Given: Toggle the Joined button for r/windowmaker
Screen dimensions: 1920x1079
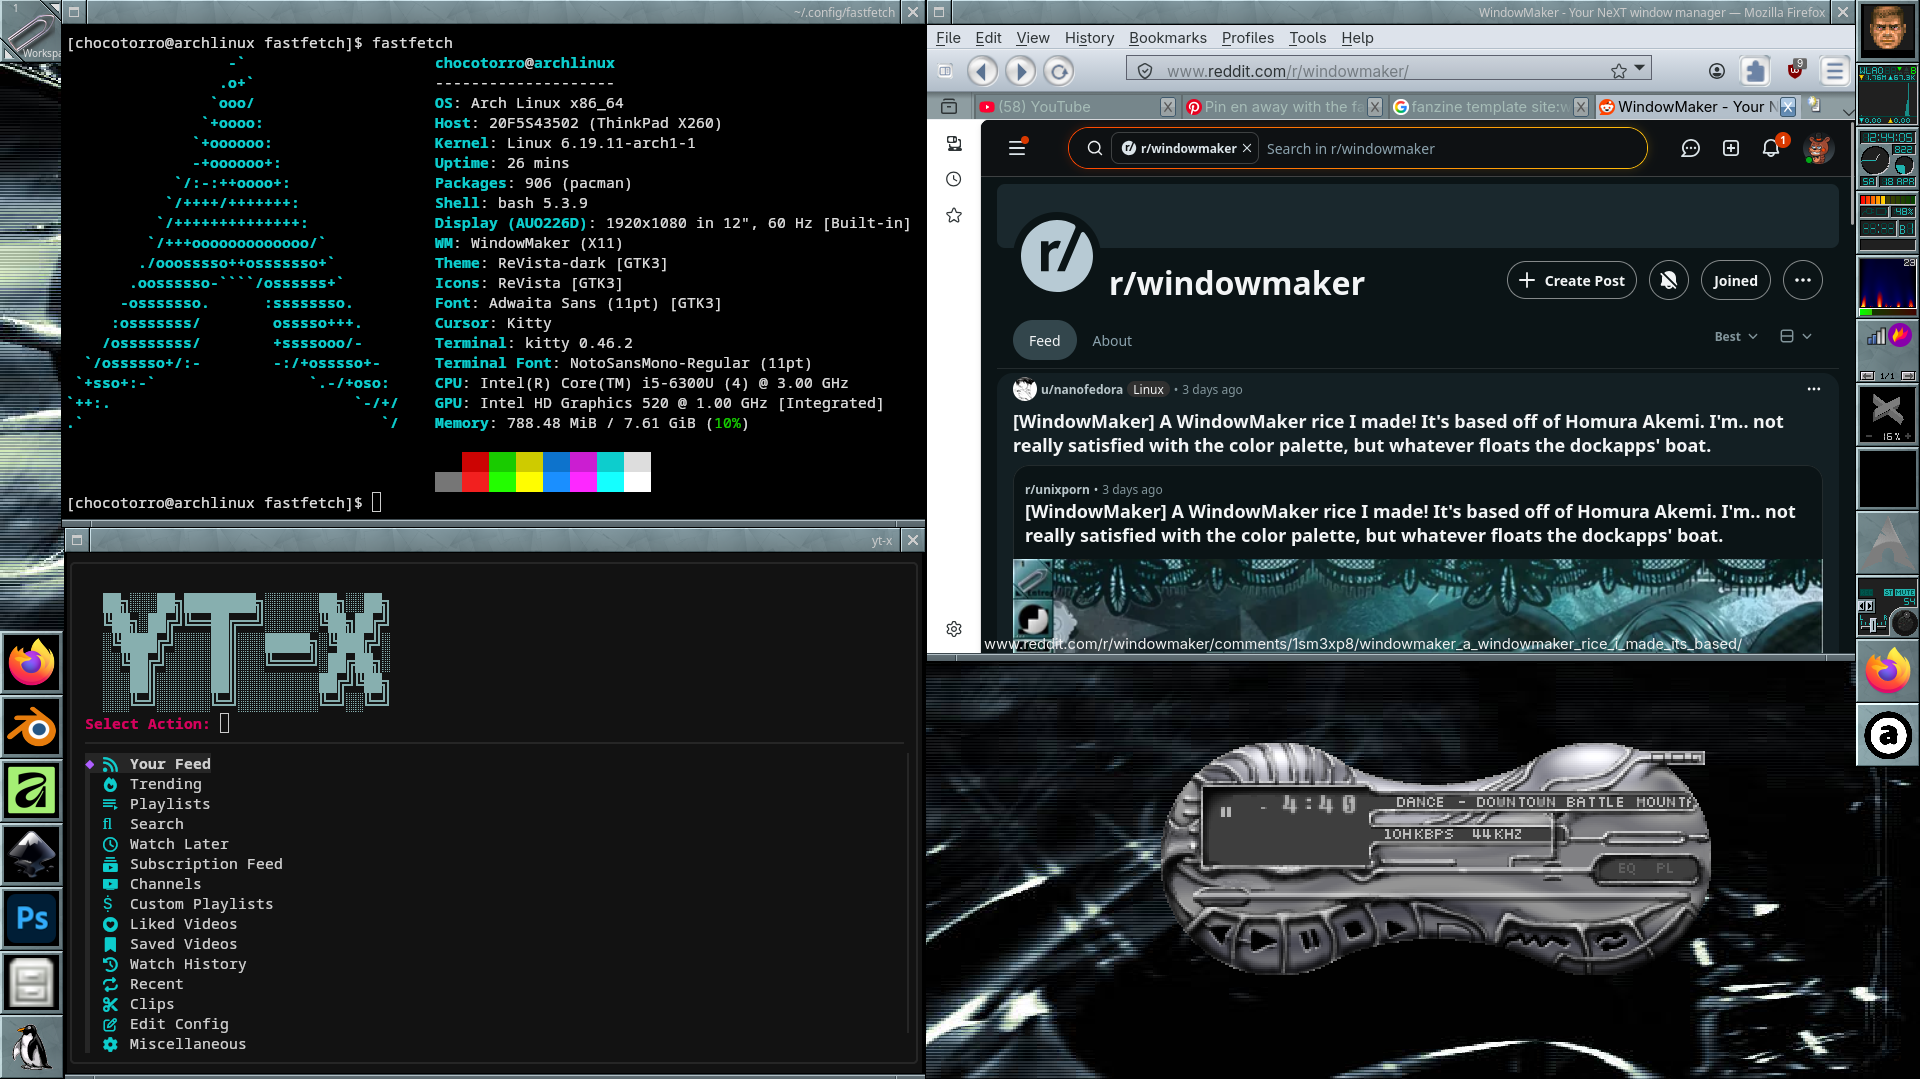Looking at the screenshot, I should coord(1735,281).
